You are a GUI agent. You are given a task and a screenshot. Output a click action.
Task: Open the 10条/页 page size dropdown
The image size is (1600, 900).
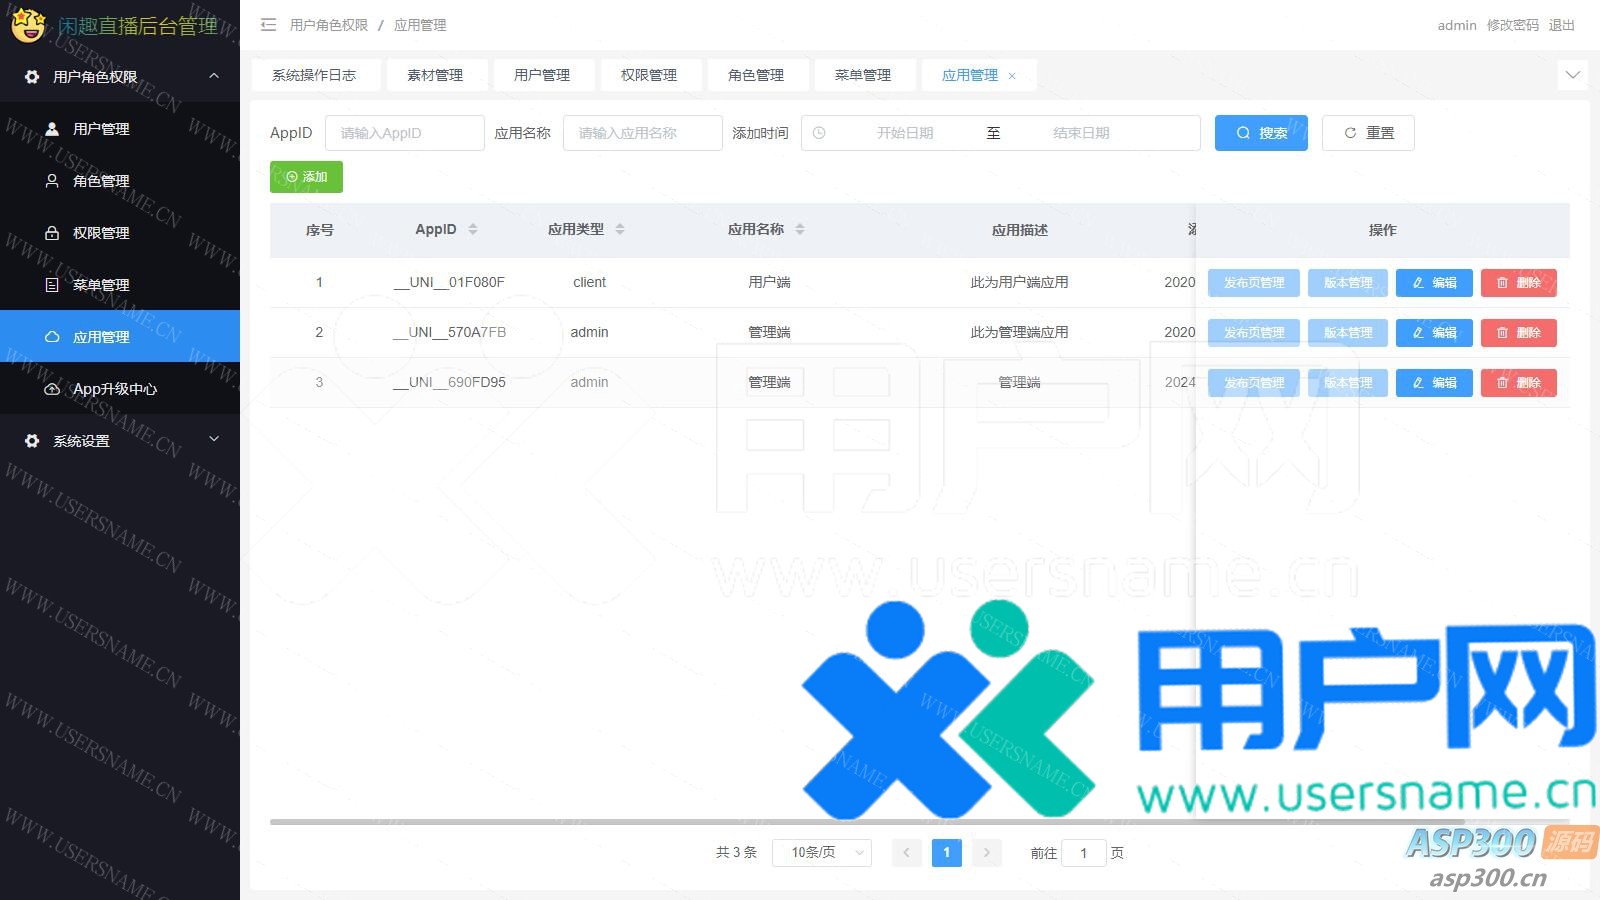click(822, 853)
